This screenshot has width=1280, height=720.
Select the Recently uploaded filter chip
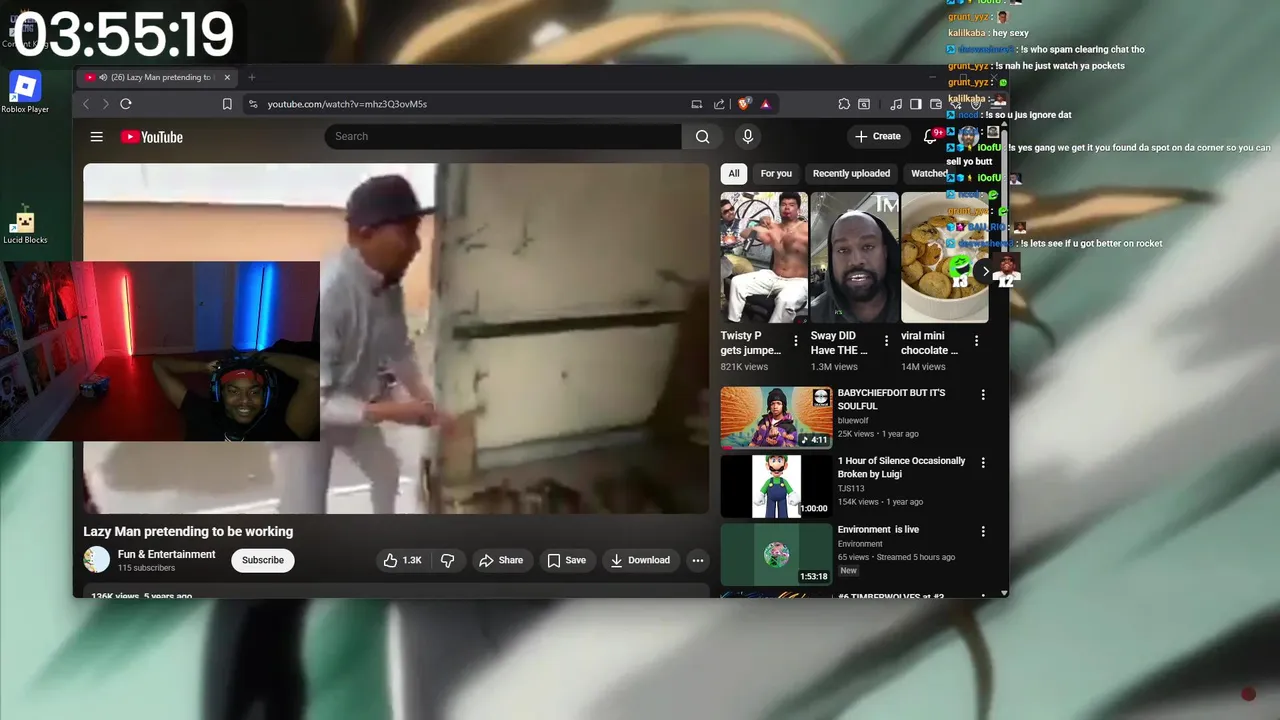click(x=851, y=173)
